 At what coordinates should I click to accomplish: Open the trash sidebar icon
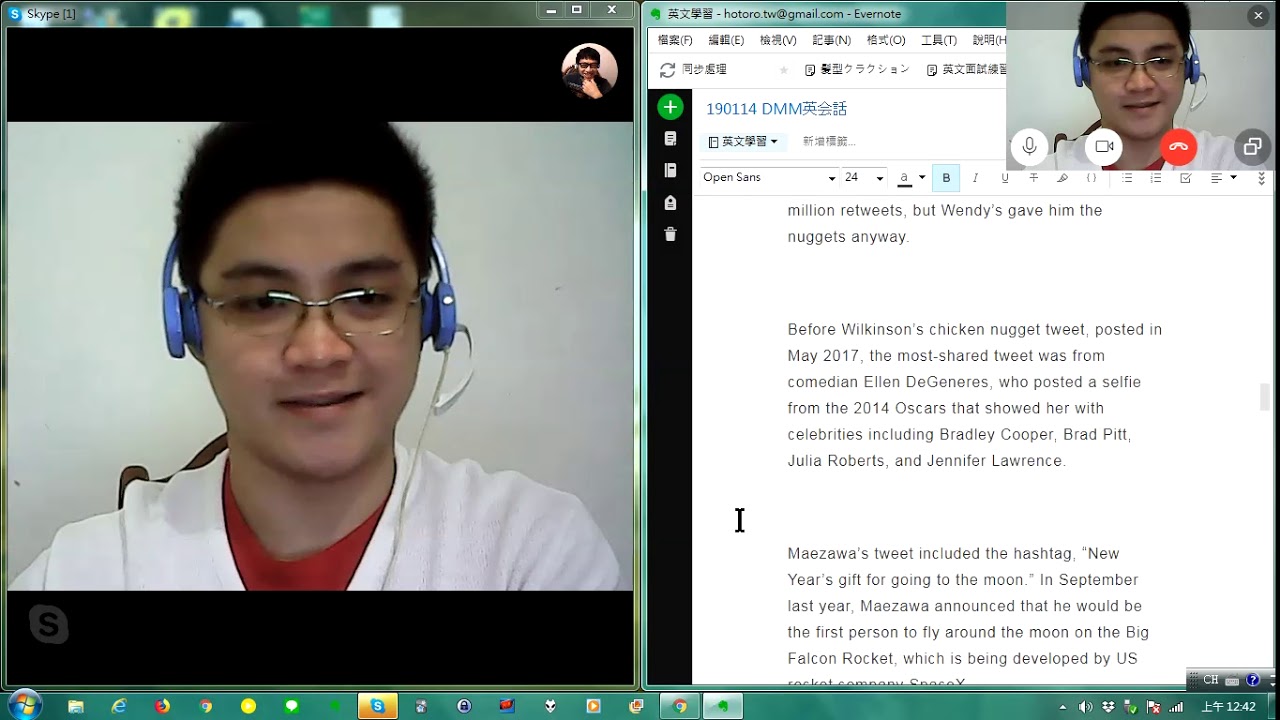[x=670, y=235]
